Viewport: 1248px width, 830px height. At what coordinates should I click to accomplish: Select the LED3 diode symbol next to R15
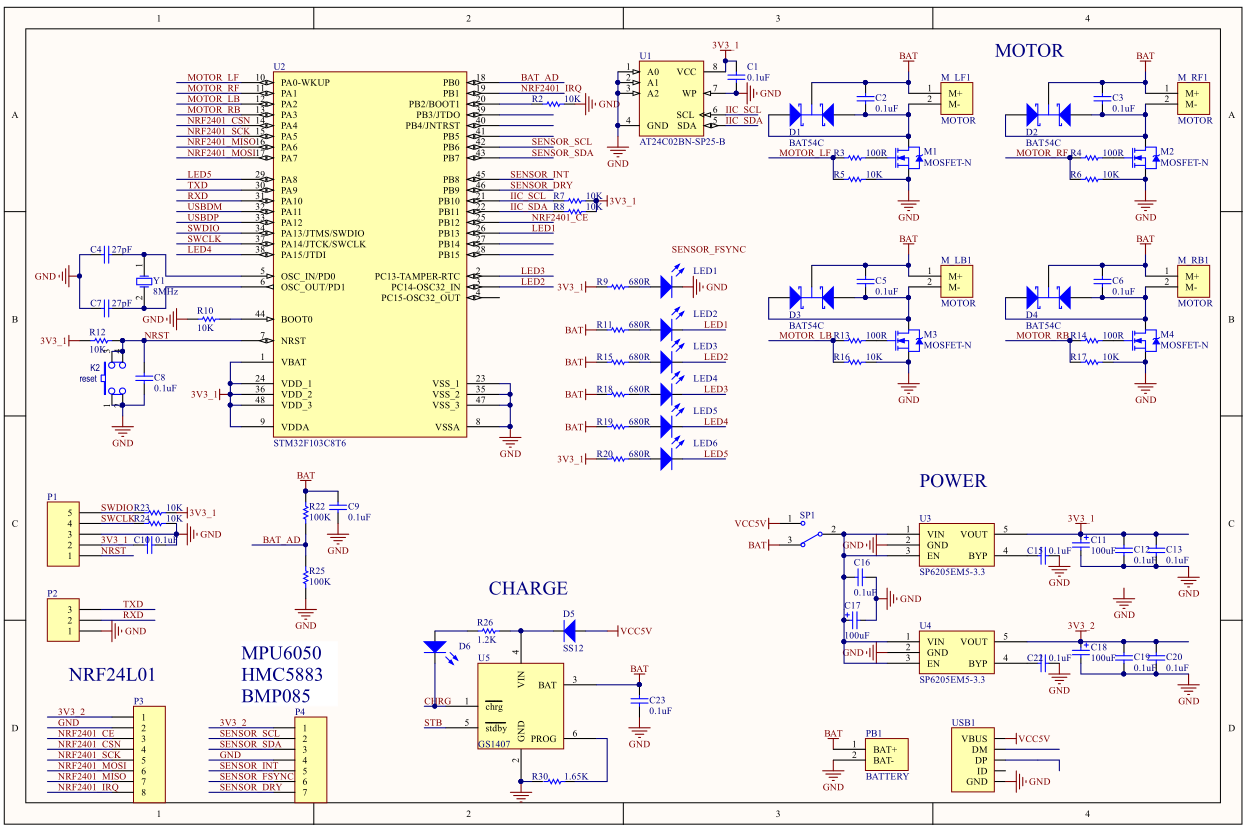667,362
